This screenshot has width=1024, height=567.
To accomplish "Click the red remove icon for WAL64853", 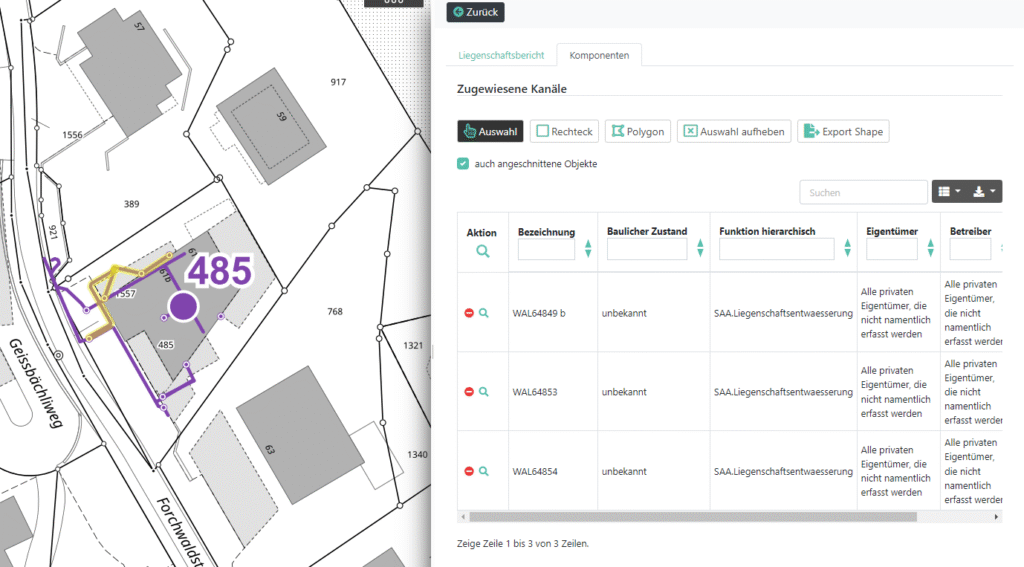I will (x=469, y=392).
